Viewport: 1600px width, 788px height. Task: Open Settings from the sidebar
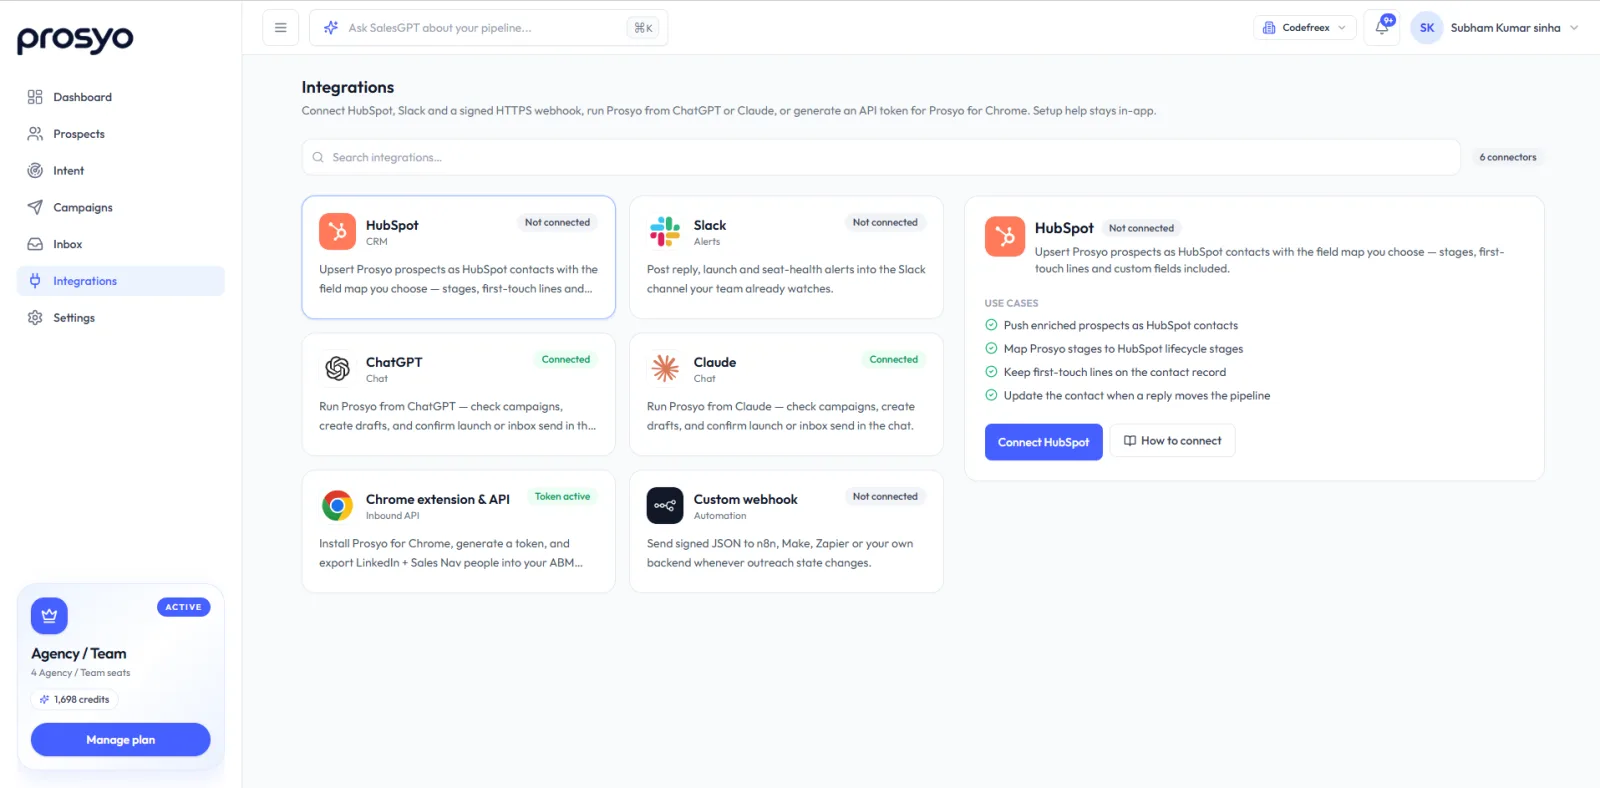coord(120,318)
